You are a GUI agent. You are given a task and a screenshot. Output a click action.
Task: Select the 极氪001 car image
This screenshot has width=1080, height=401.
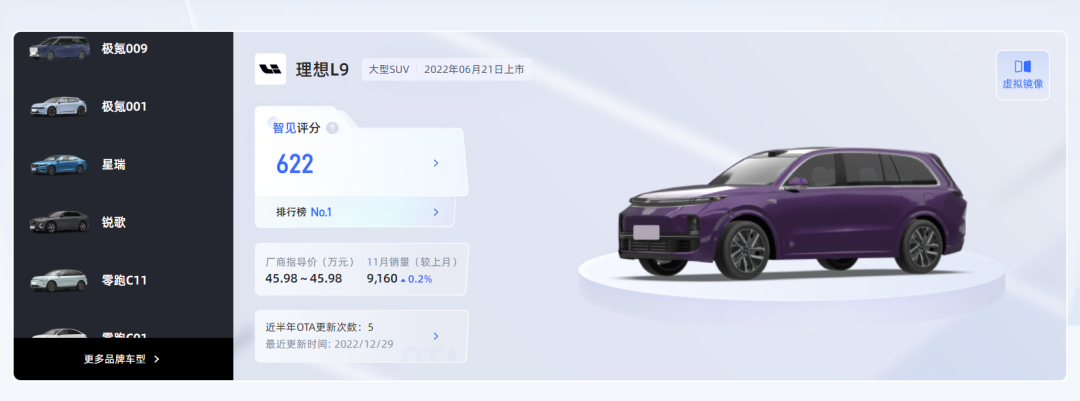tap(59, 107)
